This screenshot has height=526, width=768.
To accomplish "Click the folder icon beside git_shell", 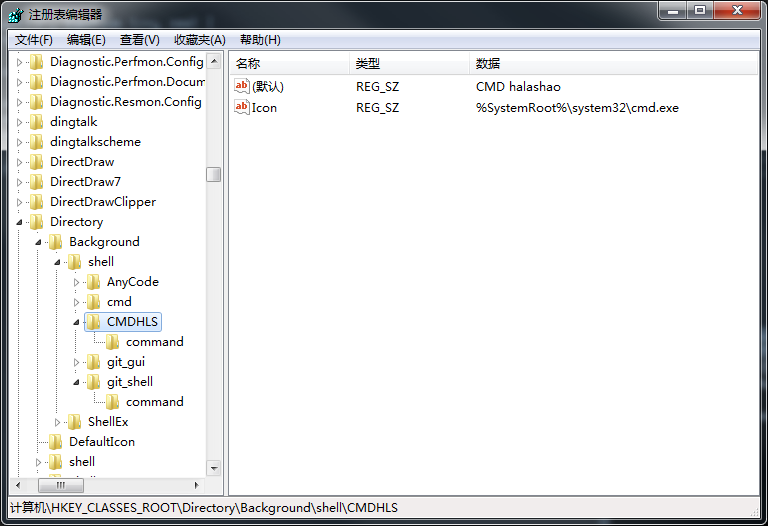I will click(x=94, y=382).
